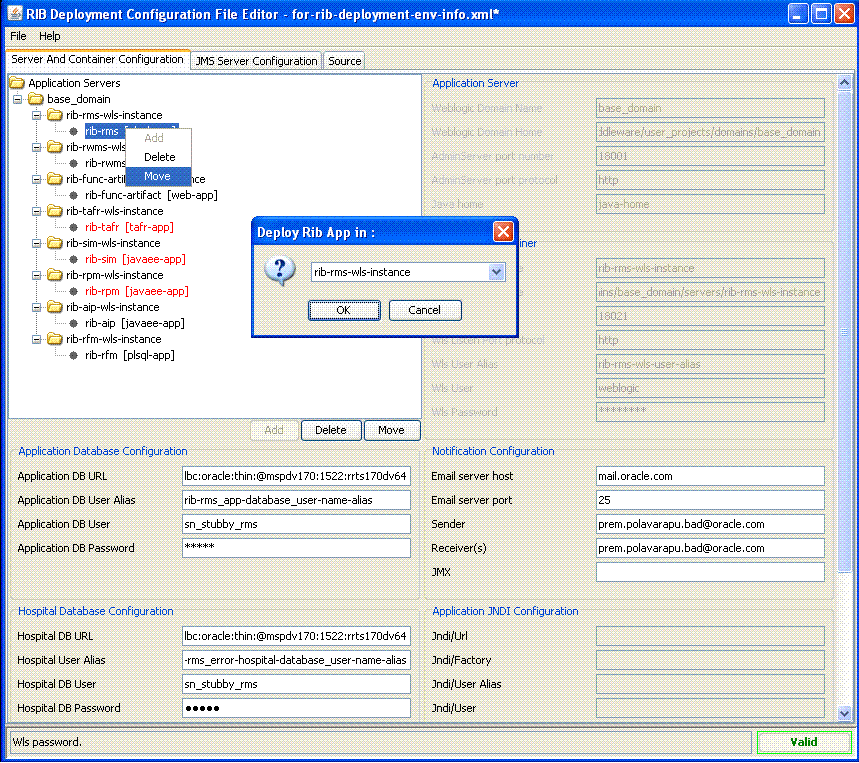This screenshot has width=859, height=763.
Task: Click the Email server port field
Action: pos(710,500)
